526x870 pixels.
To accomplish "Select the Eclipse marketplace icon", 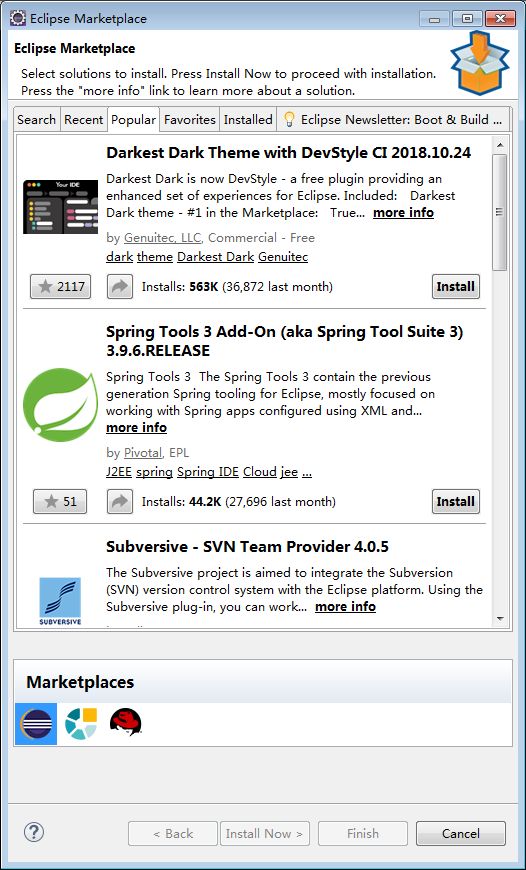I will click(36, 724).
